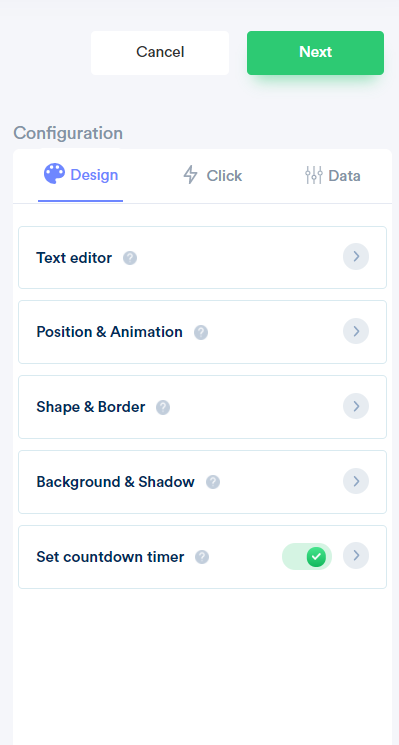Switch to the Data tab

point(332,175)
